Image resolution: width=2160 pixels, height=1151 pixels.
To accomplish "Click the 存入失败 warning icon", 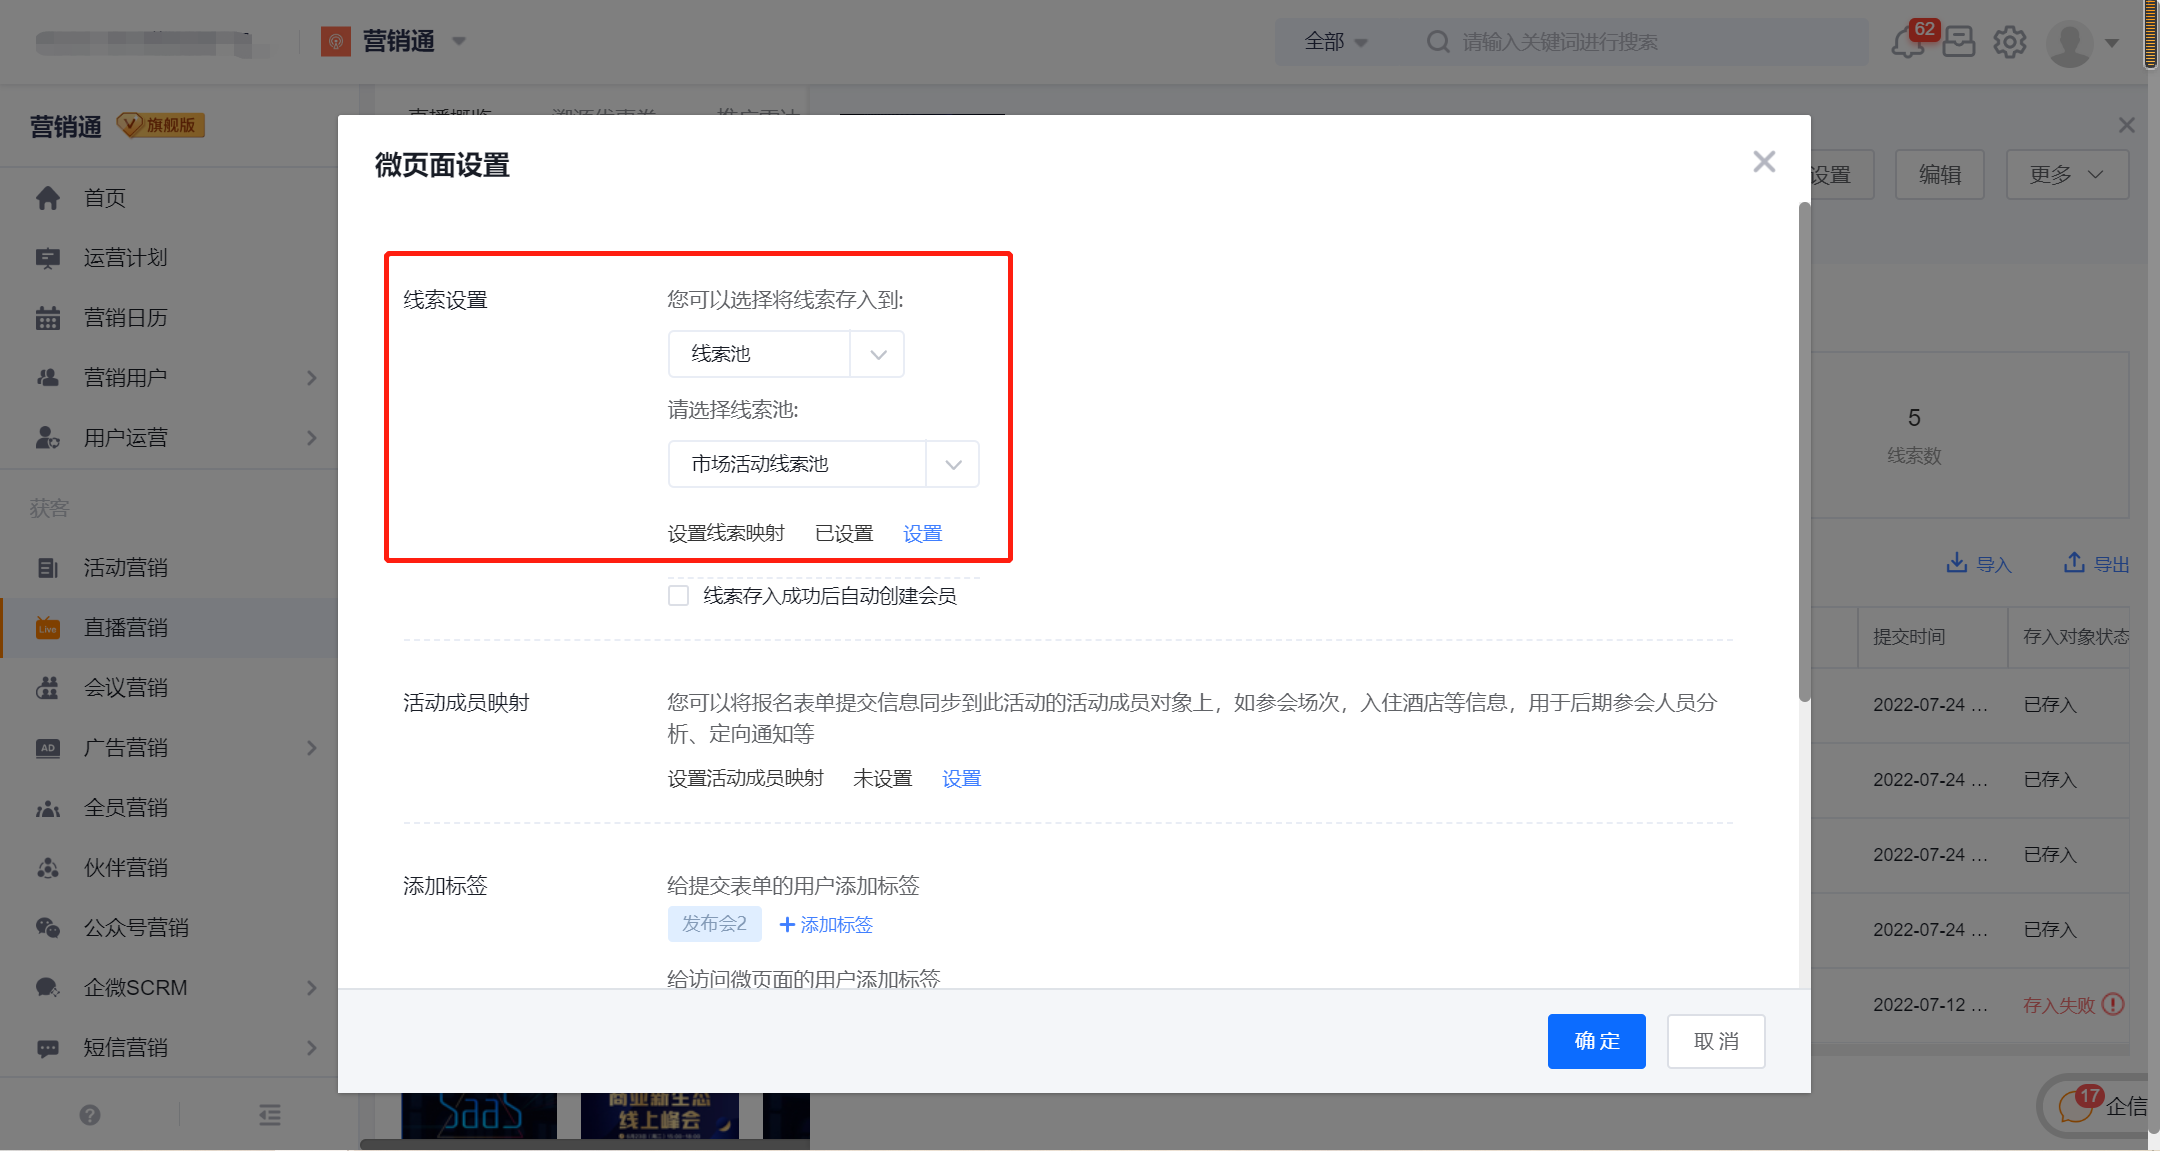I will pos(2113,1004).
